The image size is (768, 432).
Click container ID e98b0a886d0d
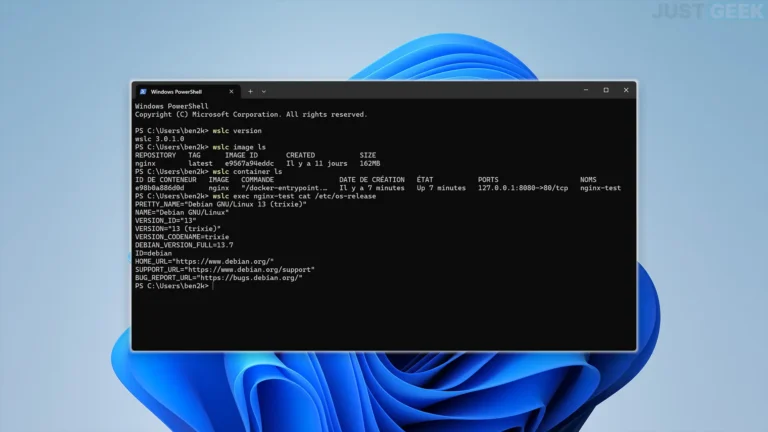[x=160, y=188]
